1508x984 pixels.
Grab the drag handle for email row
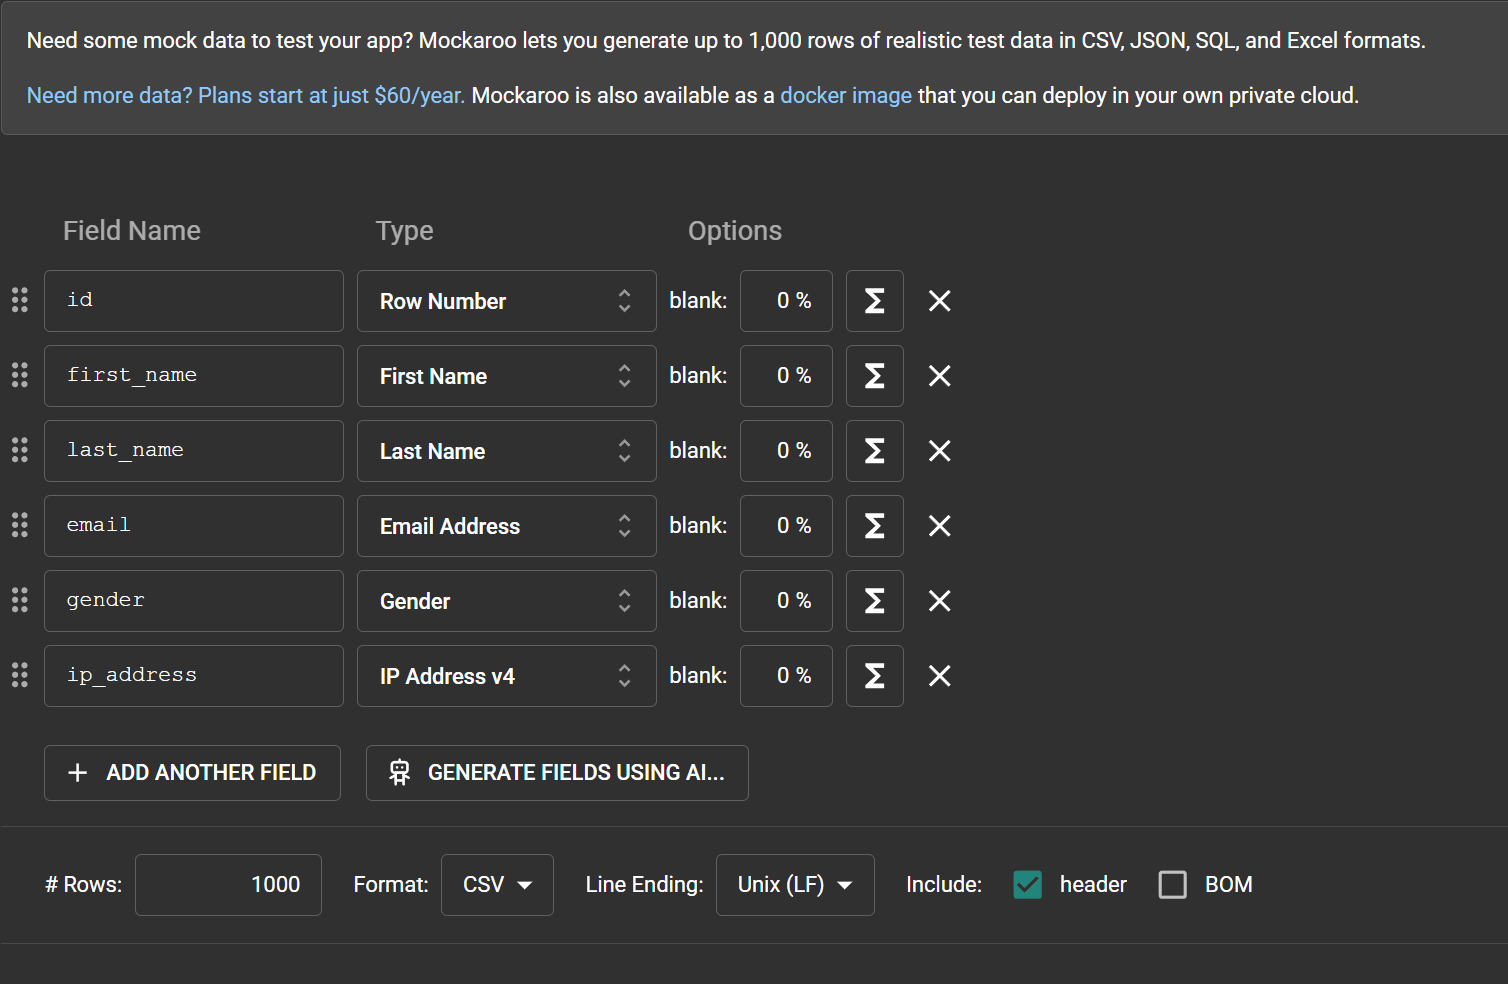point(20,525)
